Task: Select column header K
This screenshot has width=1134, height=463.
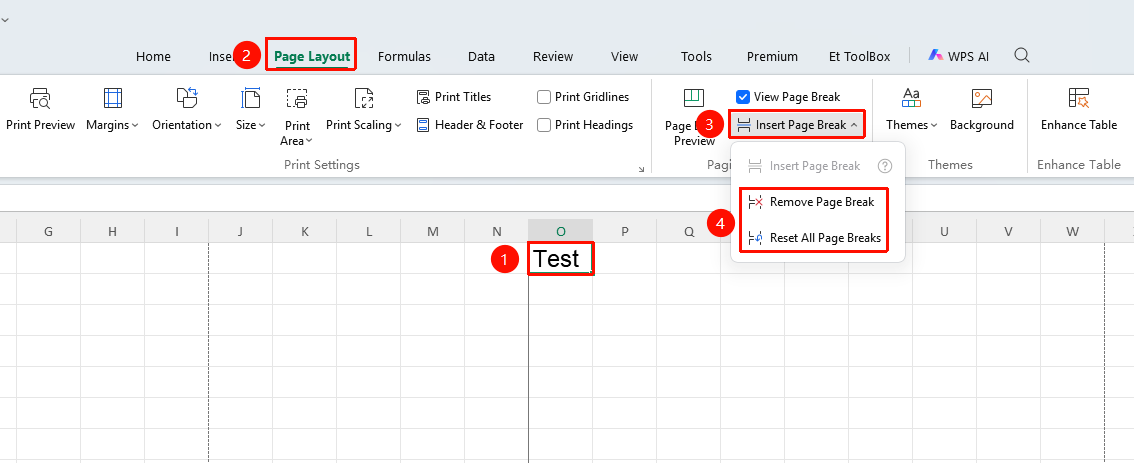Action: pyautogui.click(x=304, y=232)
